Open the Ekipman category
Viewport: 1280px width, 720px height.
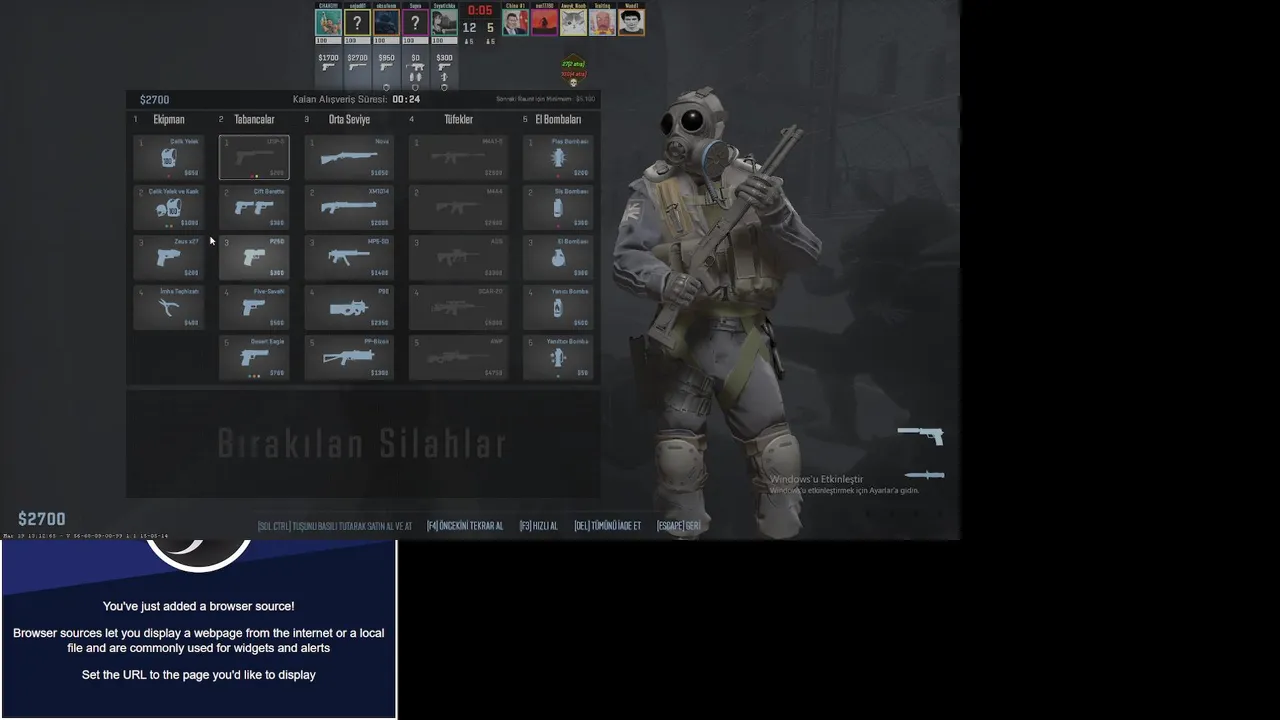(169, 120)
